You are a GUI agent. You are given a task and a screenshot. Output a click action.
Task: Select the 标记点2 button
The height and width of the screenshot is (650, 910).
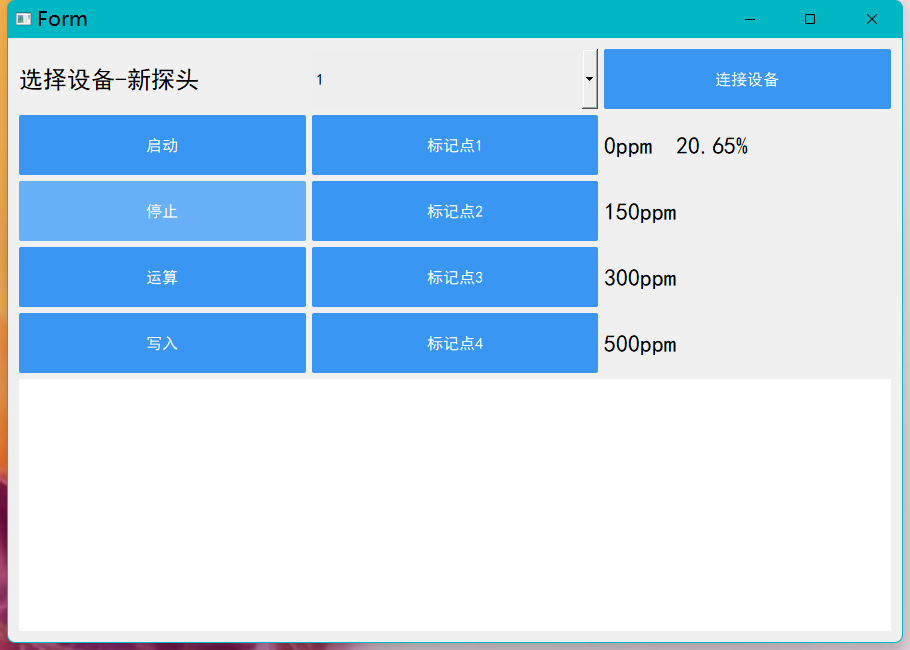(x=454, y=211)
